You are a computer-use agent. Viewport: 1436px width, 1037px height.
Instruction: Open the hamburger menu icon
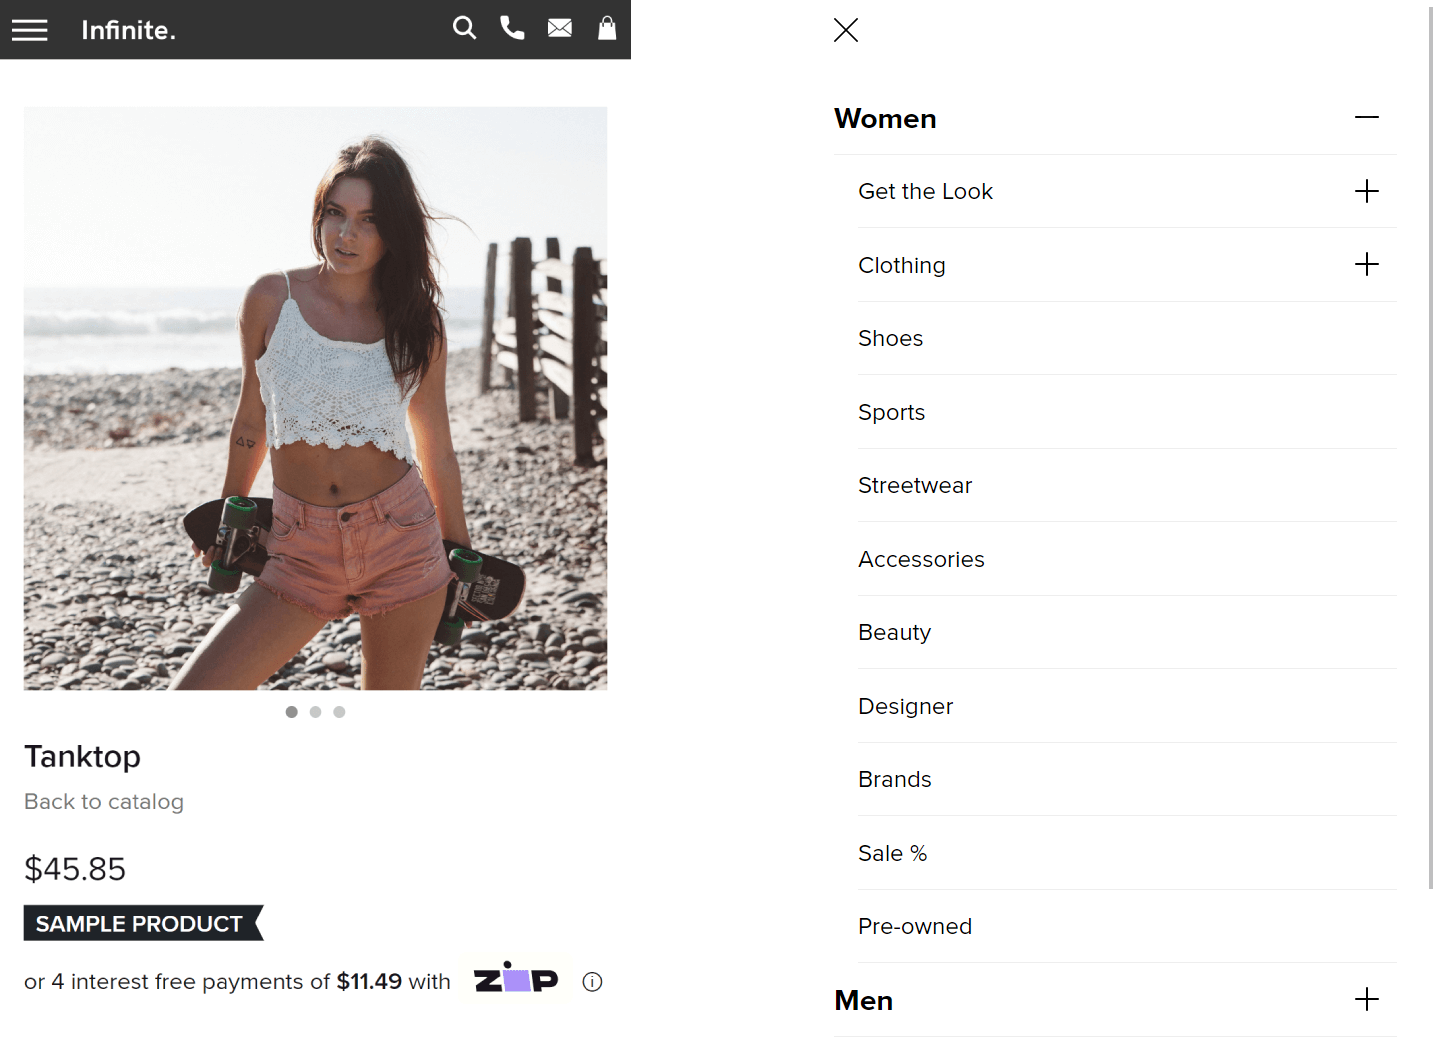coord(30,30)
